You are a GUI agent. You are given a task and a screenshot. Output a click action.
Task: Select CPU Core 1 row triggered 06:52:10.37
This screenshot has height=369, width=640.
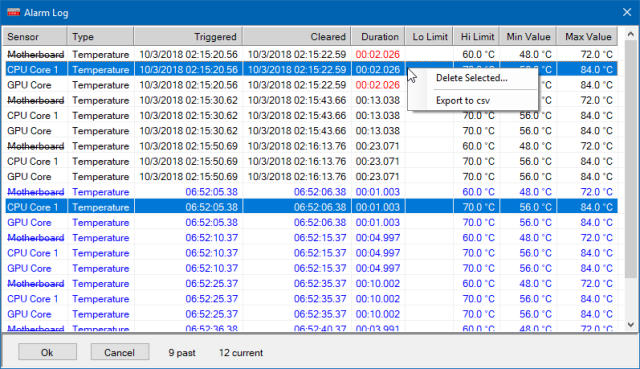tap(311, 253)
